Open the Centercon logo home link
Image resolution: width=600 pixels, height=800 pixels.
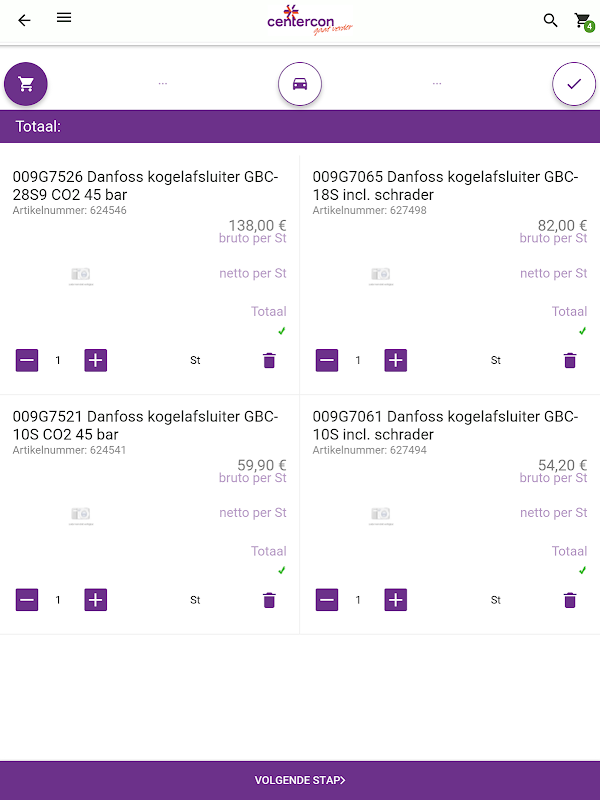click(309, 20)
